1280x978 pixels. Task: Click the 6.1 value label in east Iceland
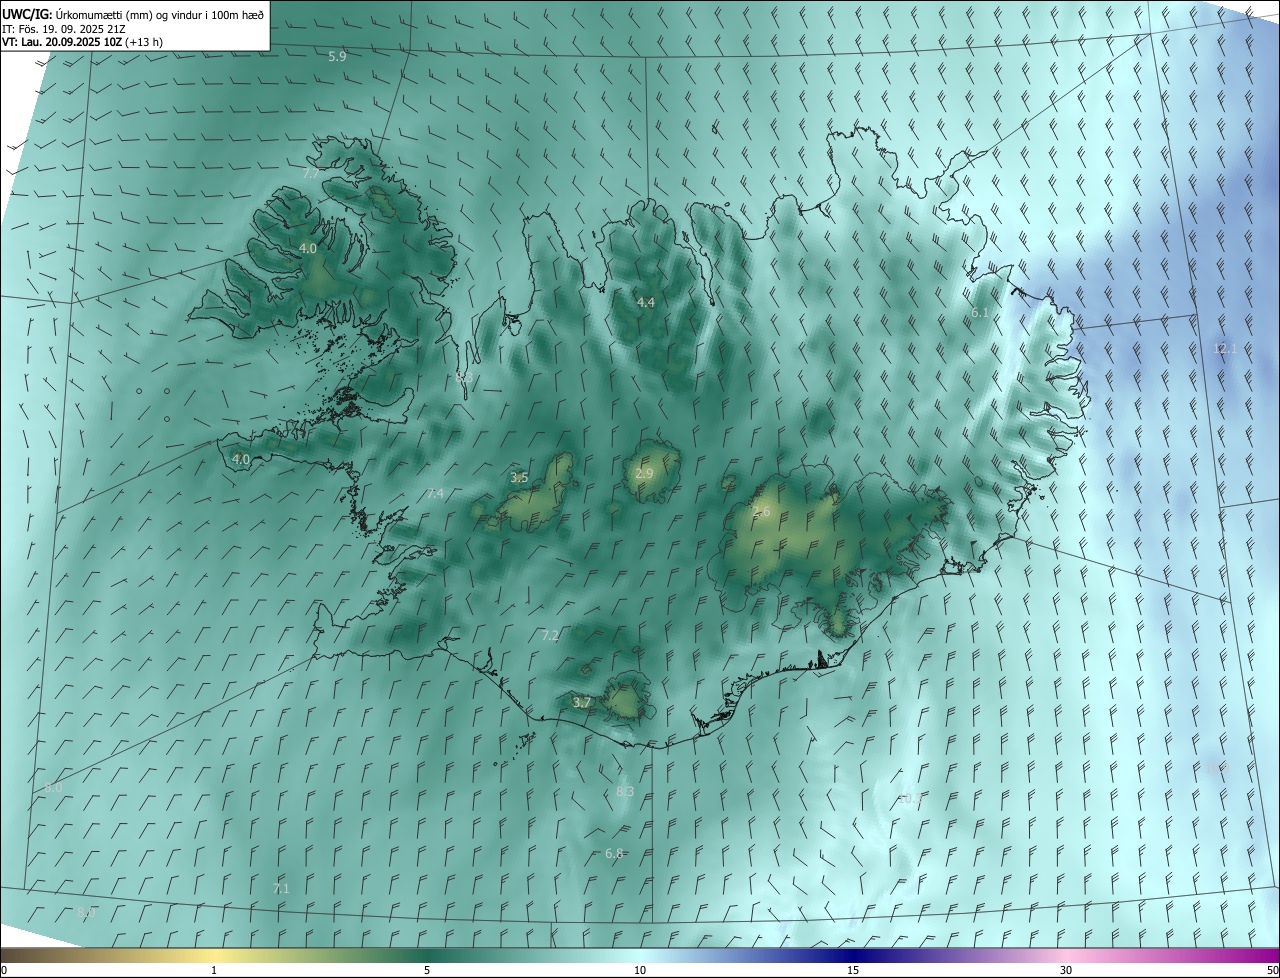[980, 313]
